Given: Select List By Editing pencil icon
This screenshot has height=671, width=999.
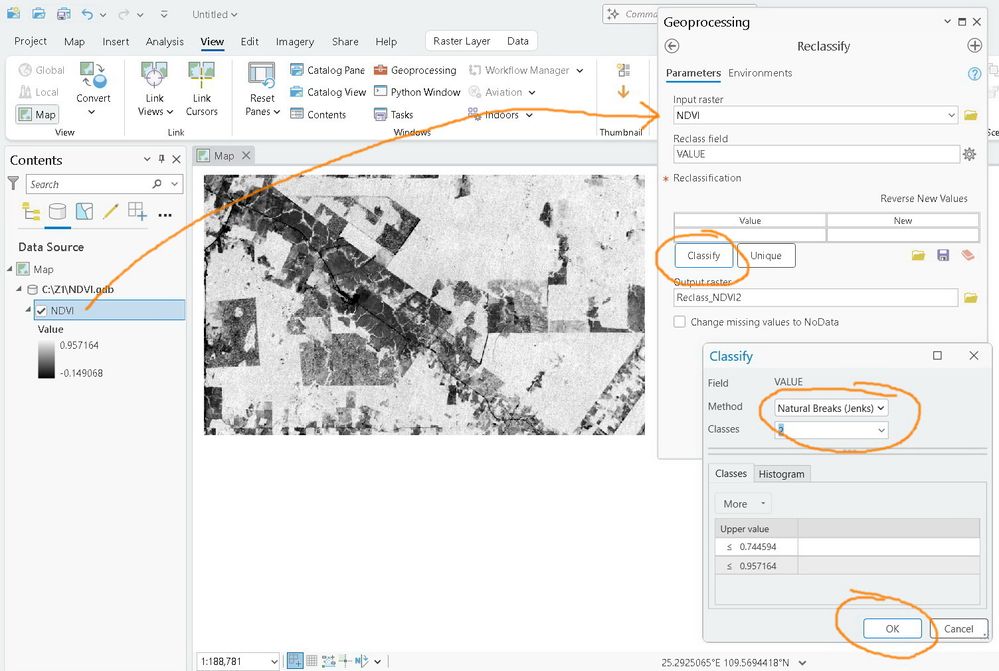Looking at the screenshot, I should point(110,212).
